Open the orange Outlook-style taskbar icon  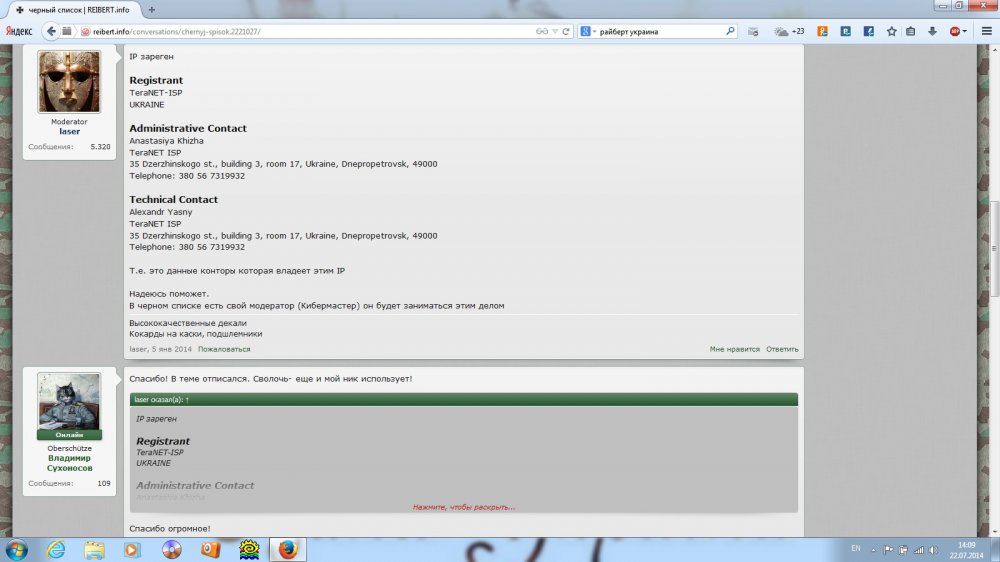(210, 549)
